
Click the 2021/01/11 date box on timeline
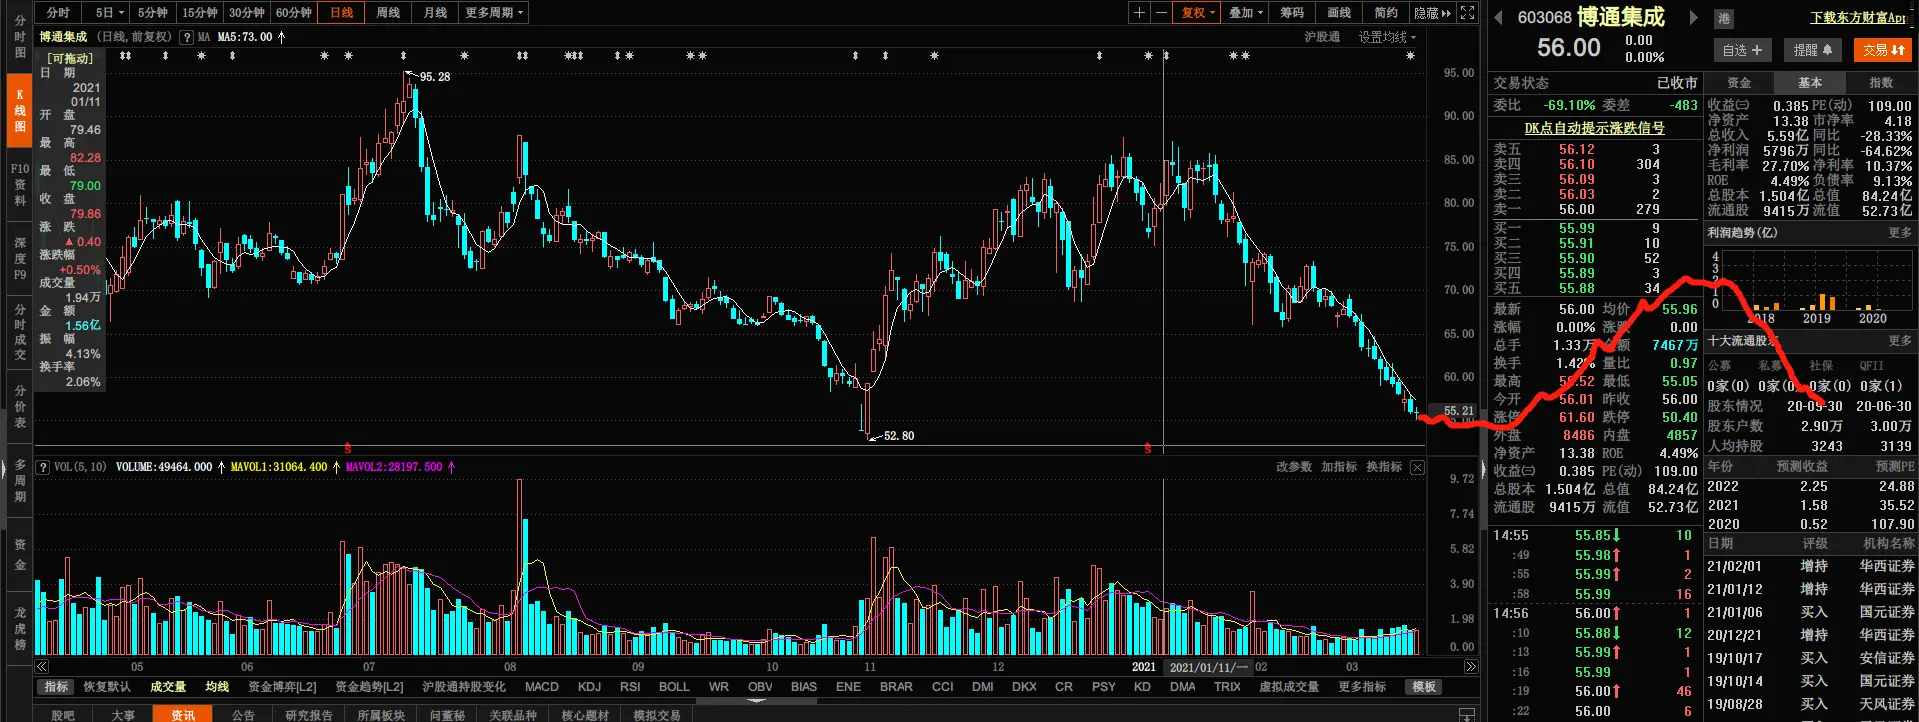[x=1208, y=667]
